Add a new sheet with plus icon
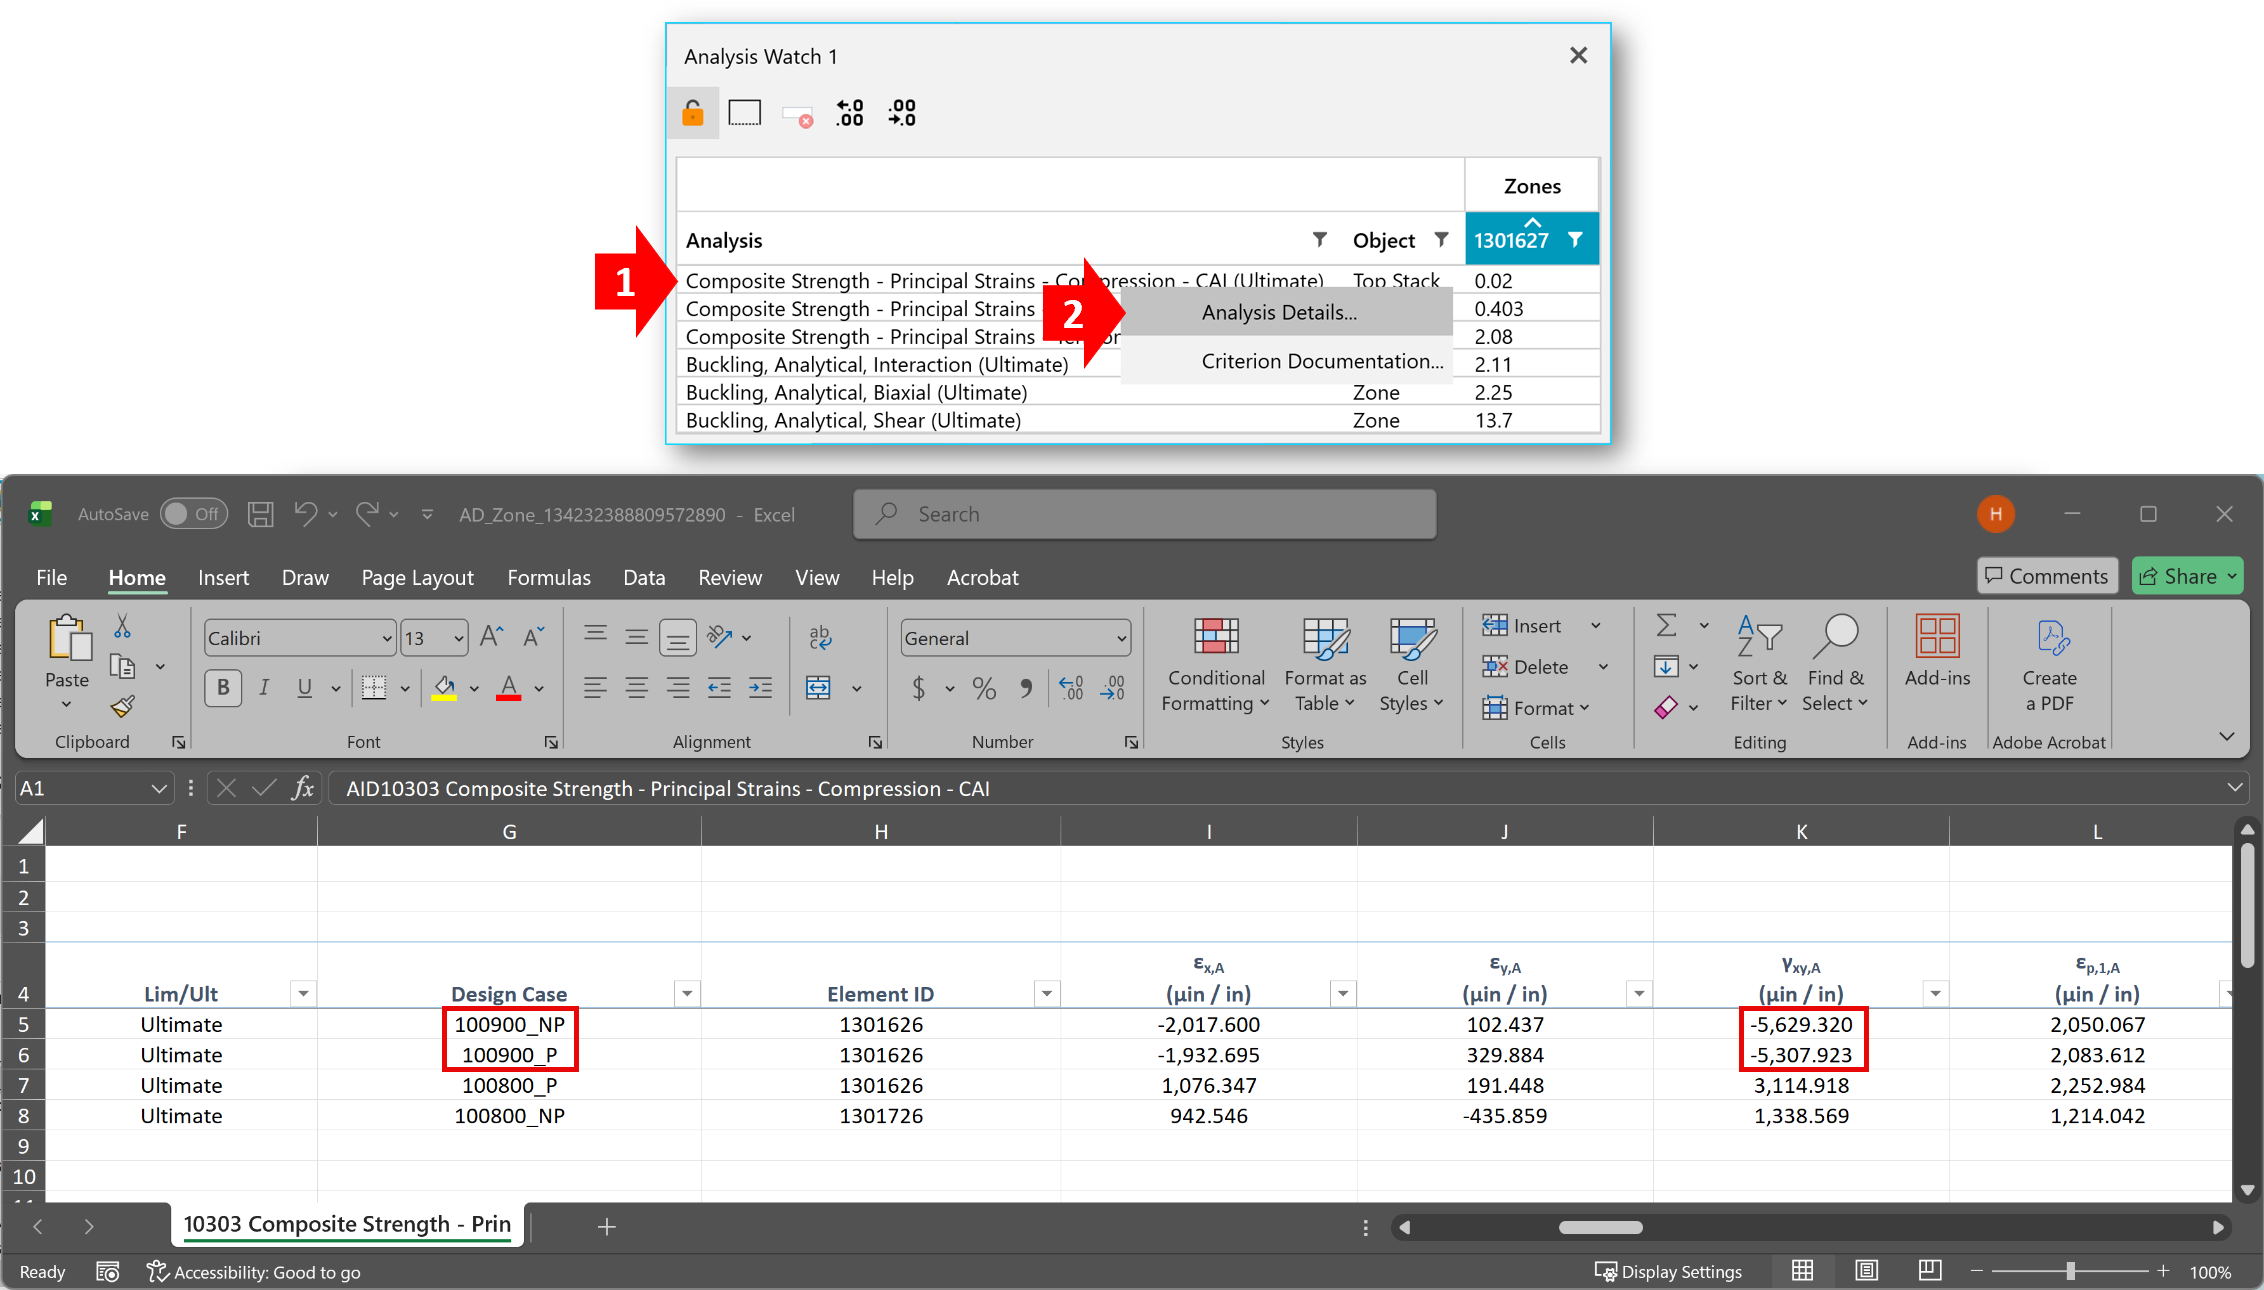Viewport: 2264px width, 1290px height. pyautogui.click(x=606, y=1226)
